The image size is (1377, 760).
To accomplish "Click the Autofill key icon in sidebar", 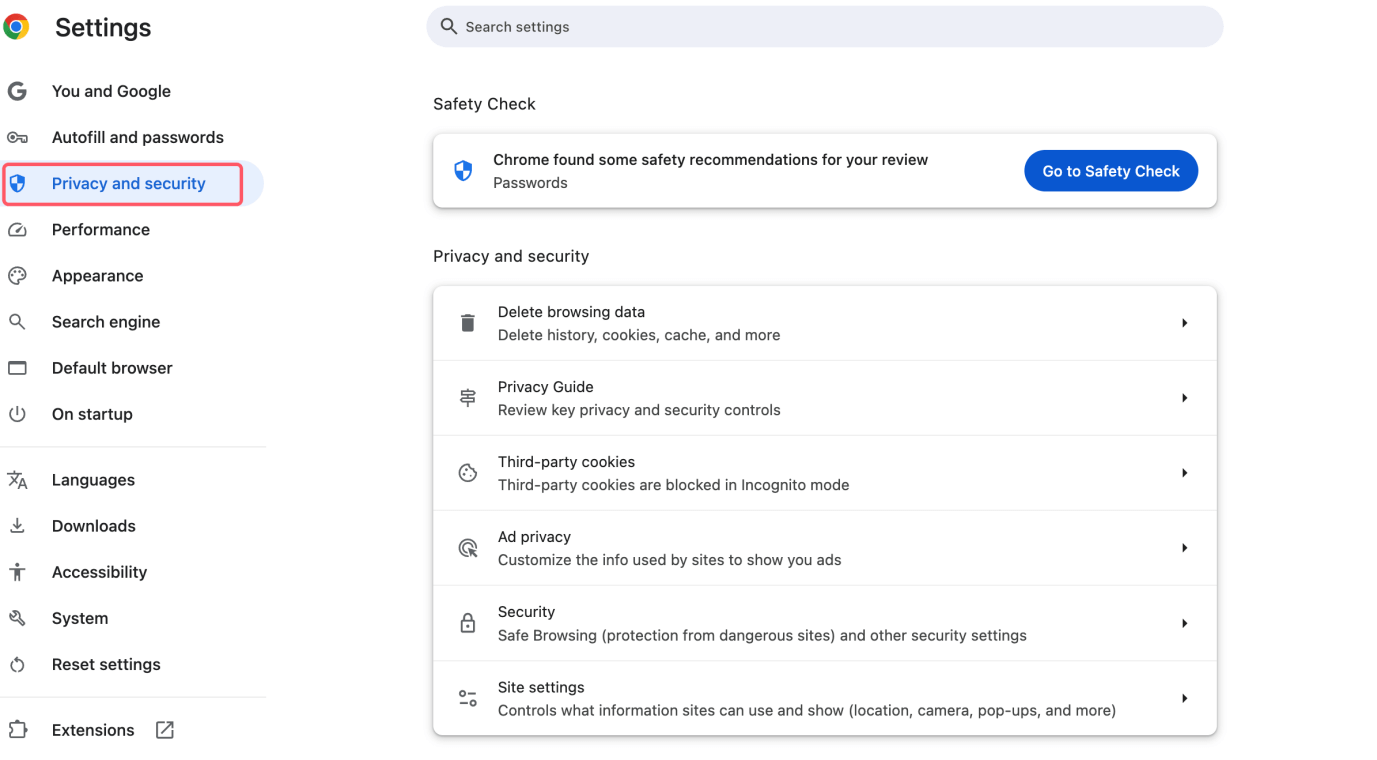I will [x=18, y=137].
